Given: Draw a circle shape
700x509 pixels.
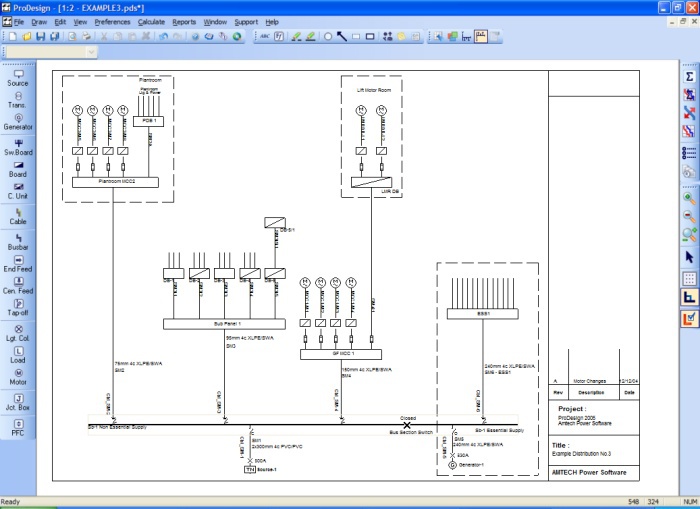Looking at the screenshot, I should pyautogui.click(x=328, y=37).
